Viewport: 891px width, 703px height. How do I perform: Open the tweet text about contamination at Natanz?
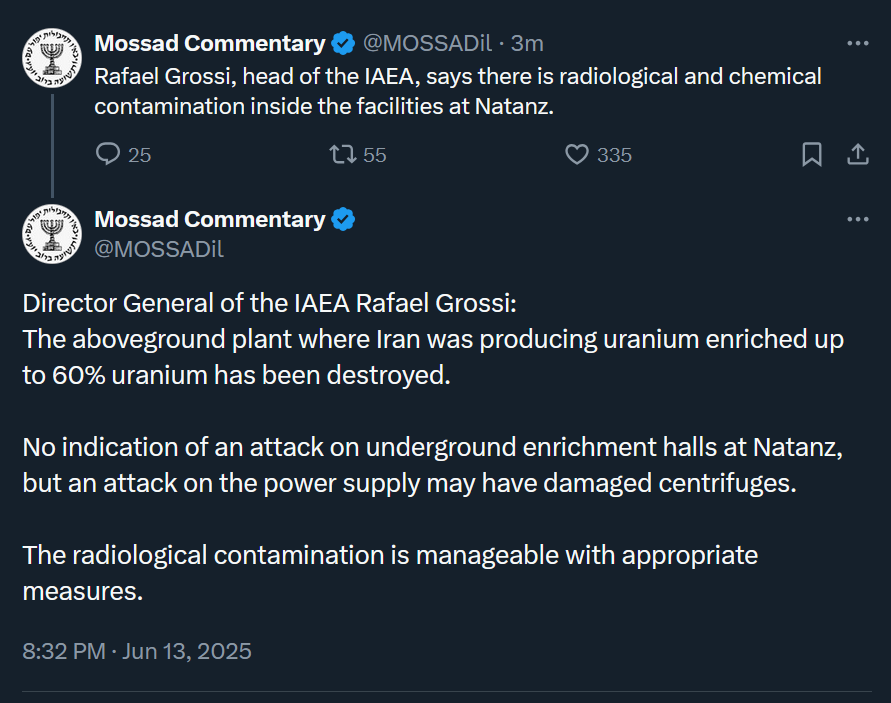click(x=457, y=91)
